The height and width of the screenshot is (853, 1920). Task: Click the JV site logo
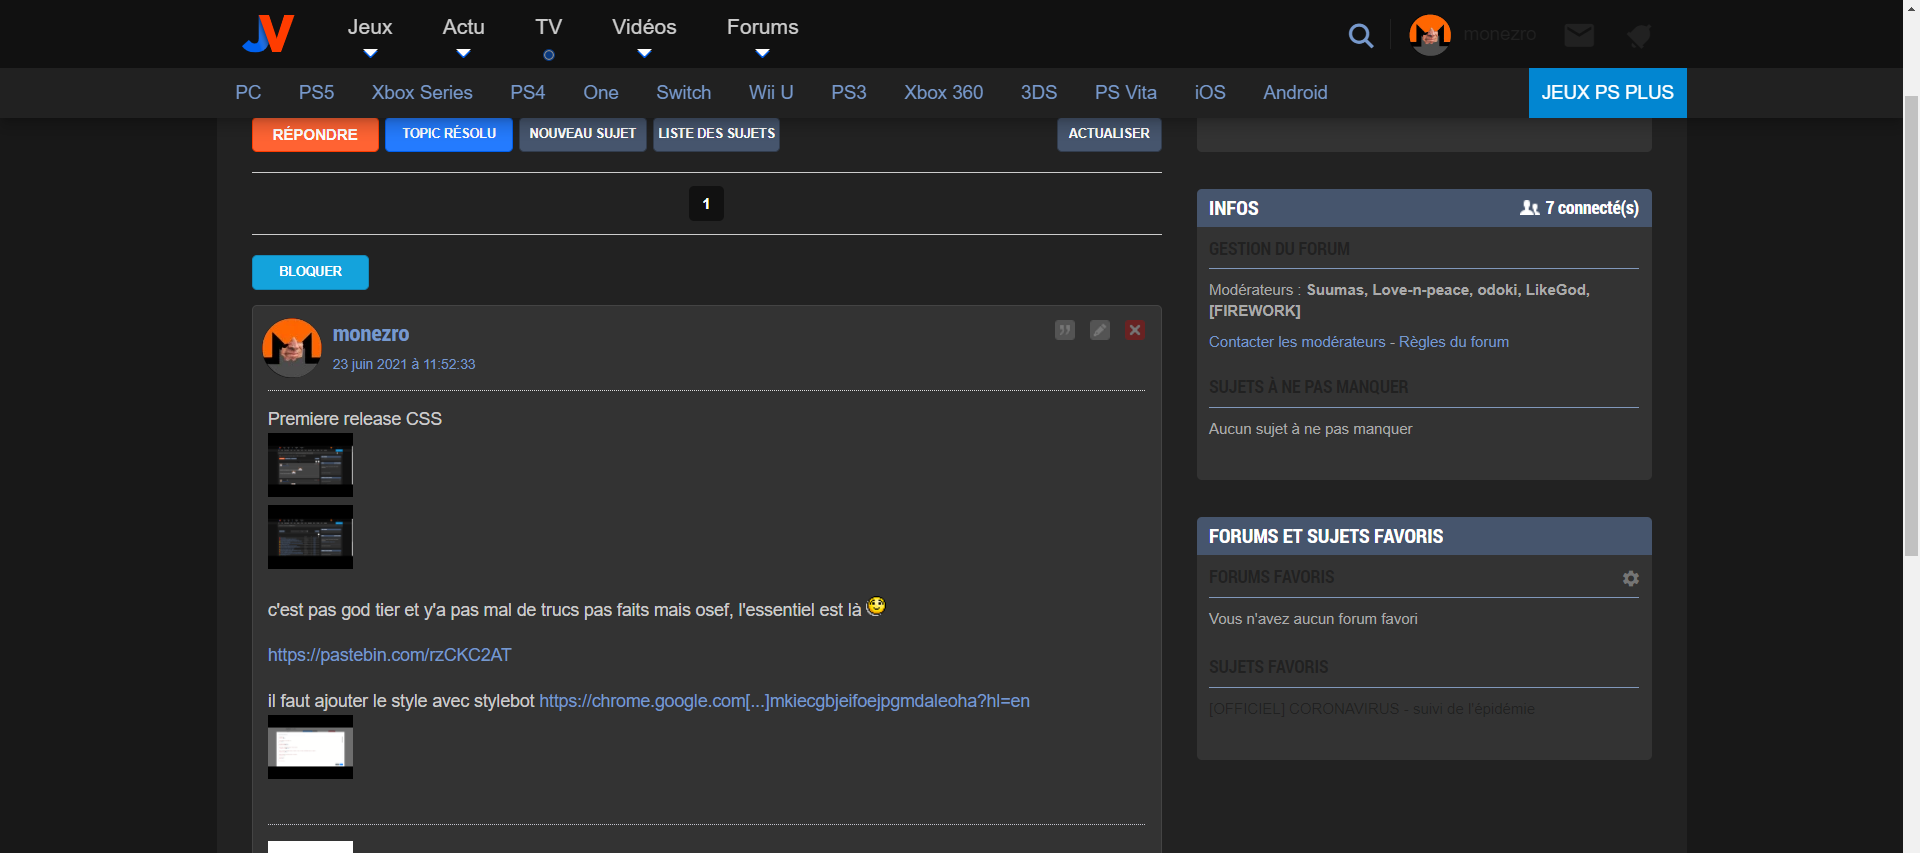pyautogui.click(x=268, y=34)
